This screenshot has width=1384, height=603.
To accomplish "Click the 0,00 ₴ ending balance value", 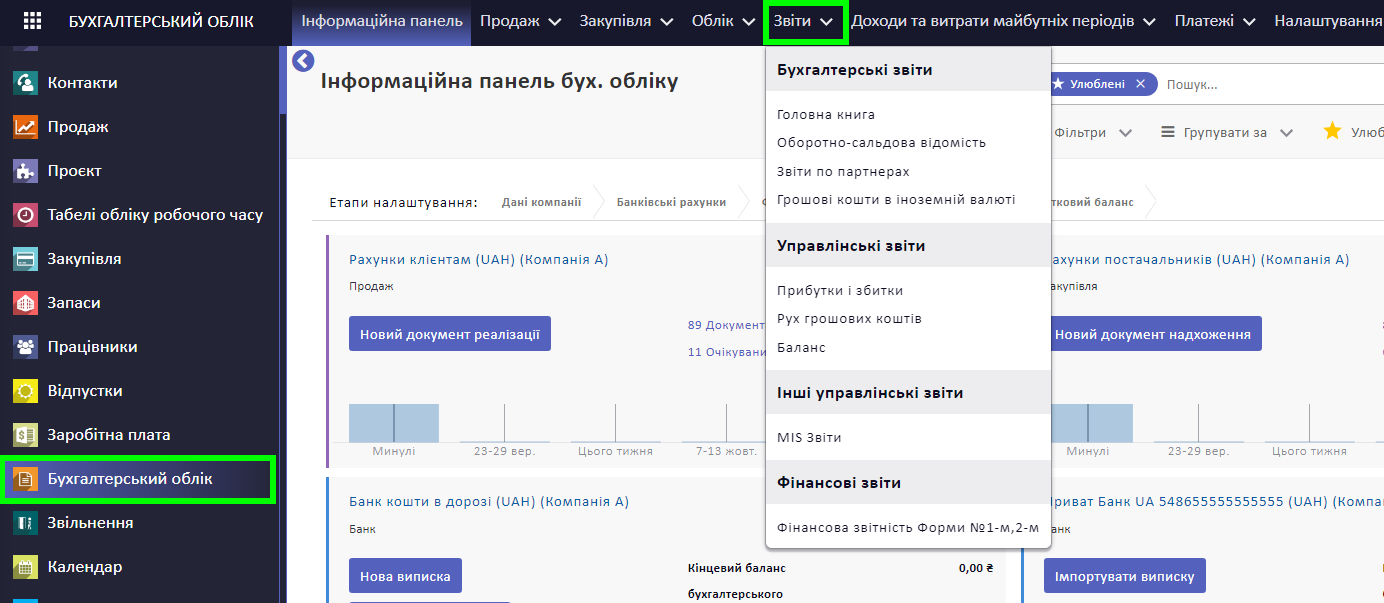I will click(976, 568).
